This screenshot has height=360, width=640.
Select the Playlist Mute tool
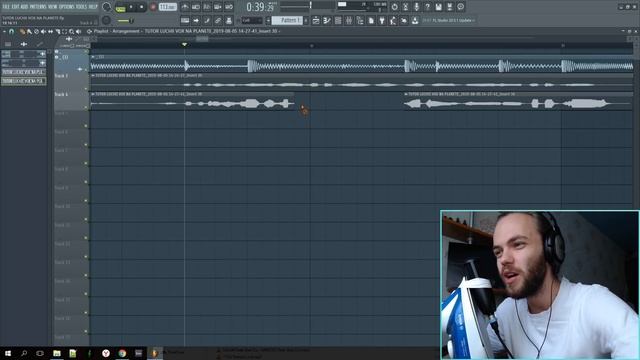point(43,31)
